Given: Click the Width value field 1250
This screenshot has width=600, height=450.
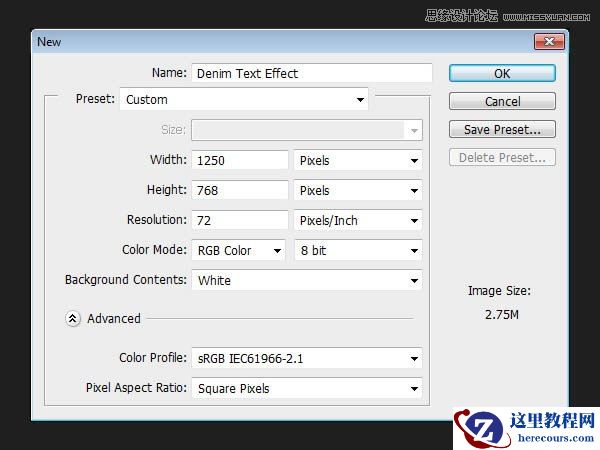Looking at the screenshot, I should (240, 160).
